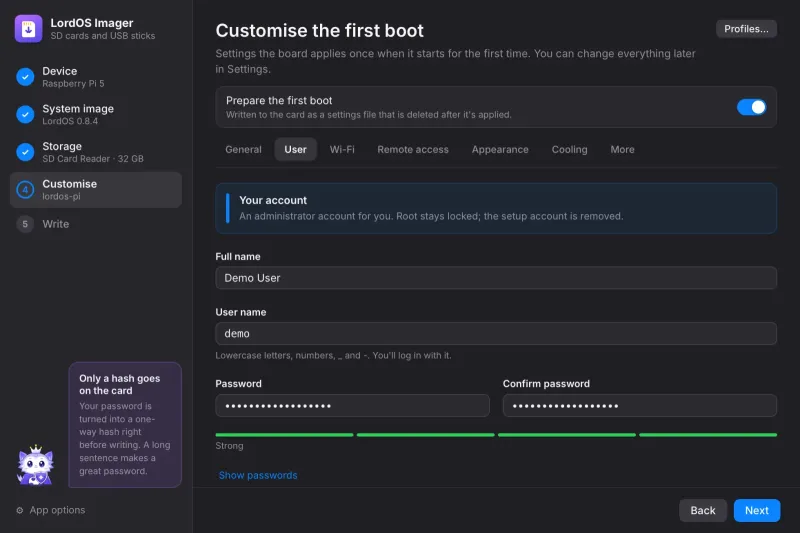Image resolution: width=800 pixels, height=533 pixels.
Task: Select the Customise step in sidebar
Action: pos(96,190)
